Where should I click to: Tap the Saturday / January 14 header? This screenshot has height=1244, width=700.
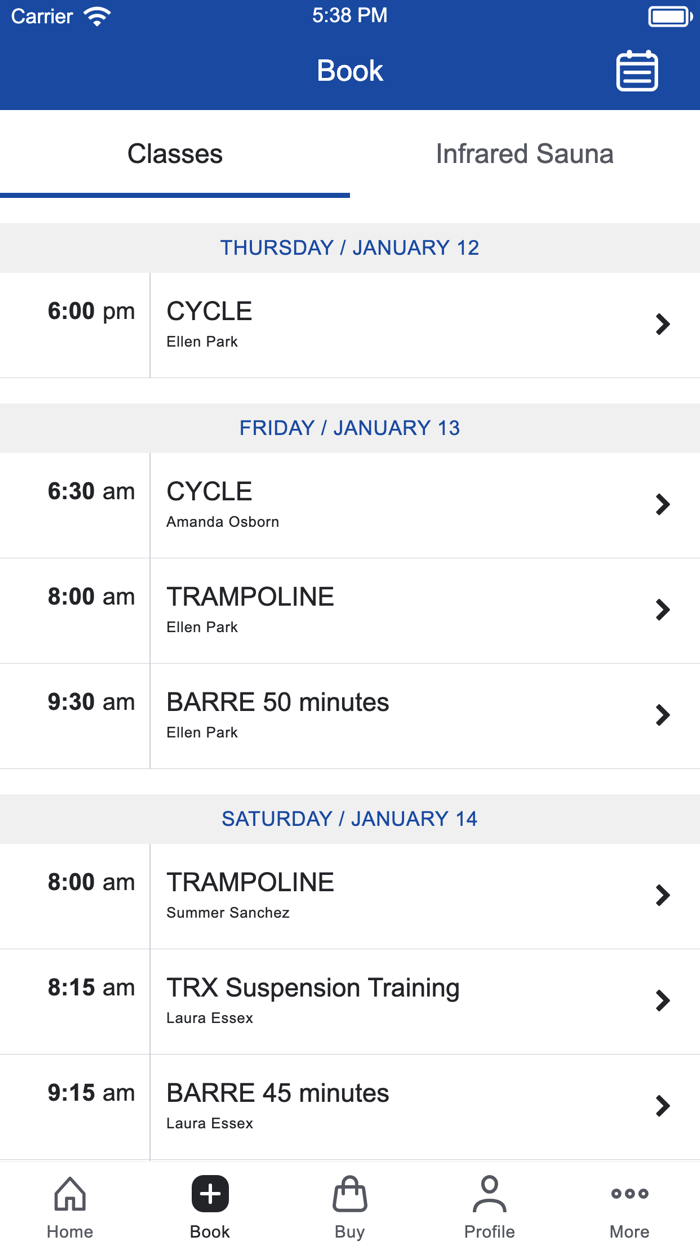pos(350,819)
